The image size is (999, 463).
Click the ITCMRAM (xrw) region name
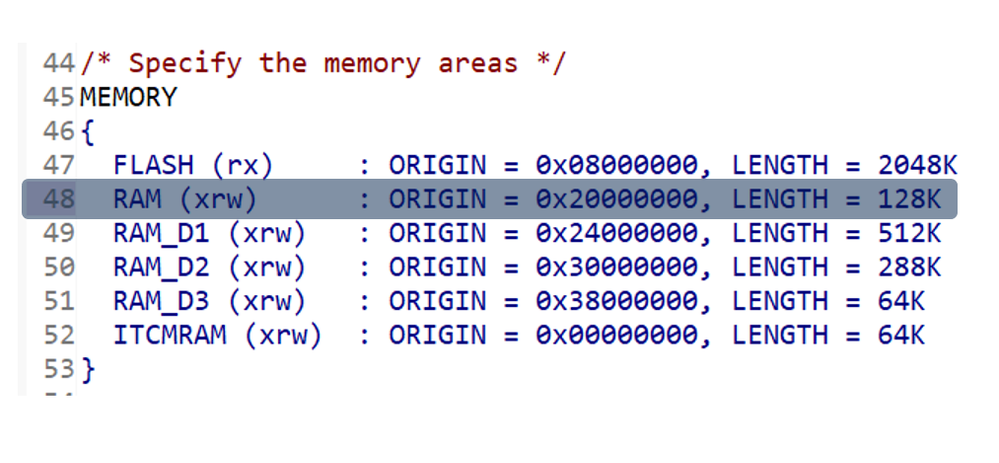(x=218, y=335)
